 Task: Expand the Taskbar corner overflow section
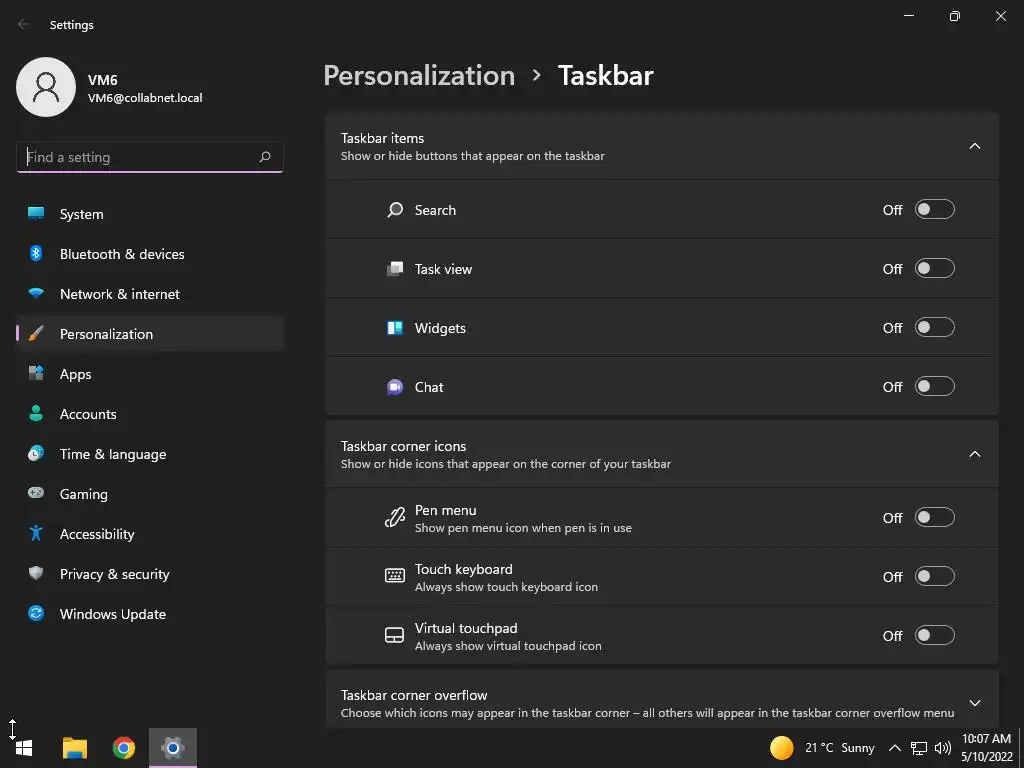(x=975, y=703)
